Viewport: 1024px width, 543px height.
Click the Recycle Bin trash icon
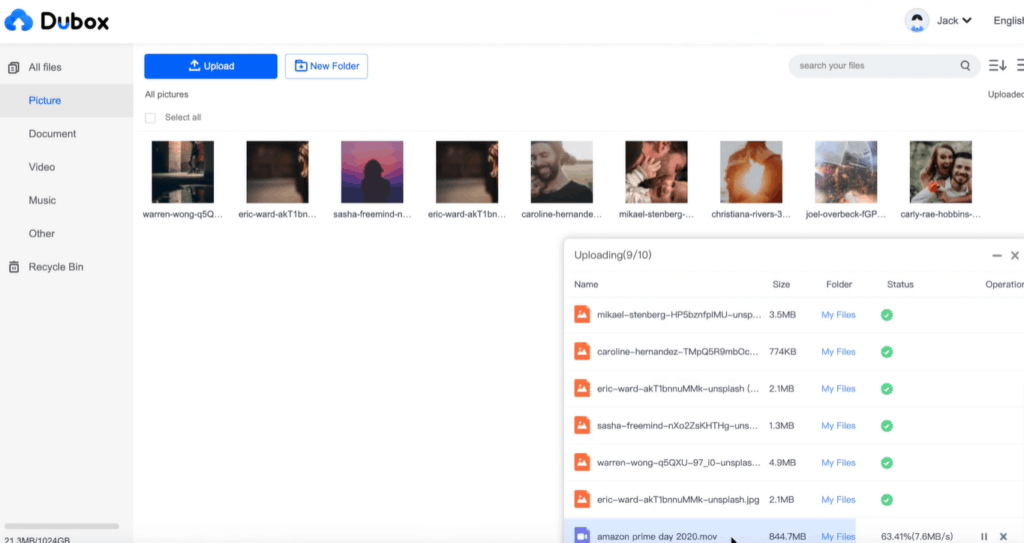tap(14, 267)
